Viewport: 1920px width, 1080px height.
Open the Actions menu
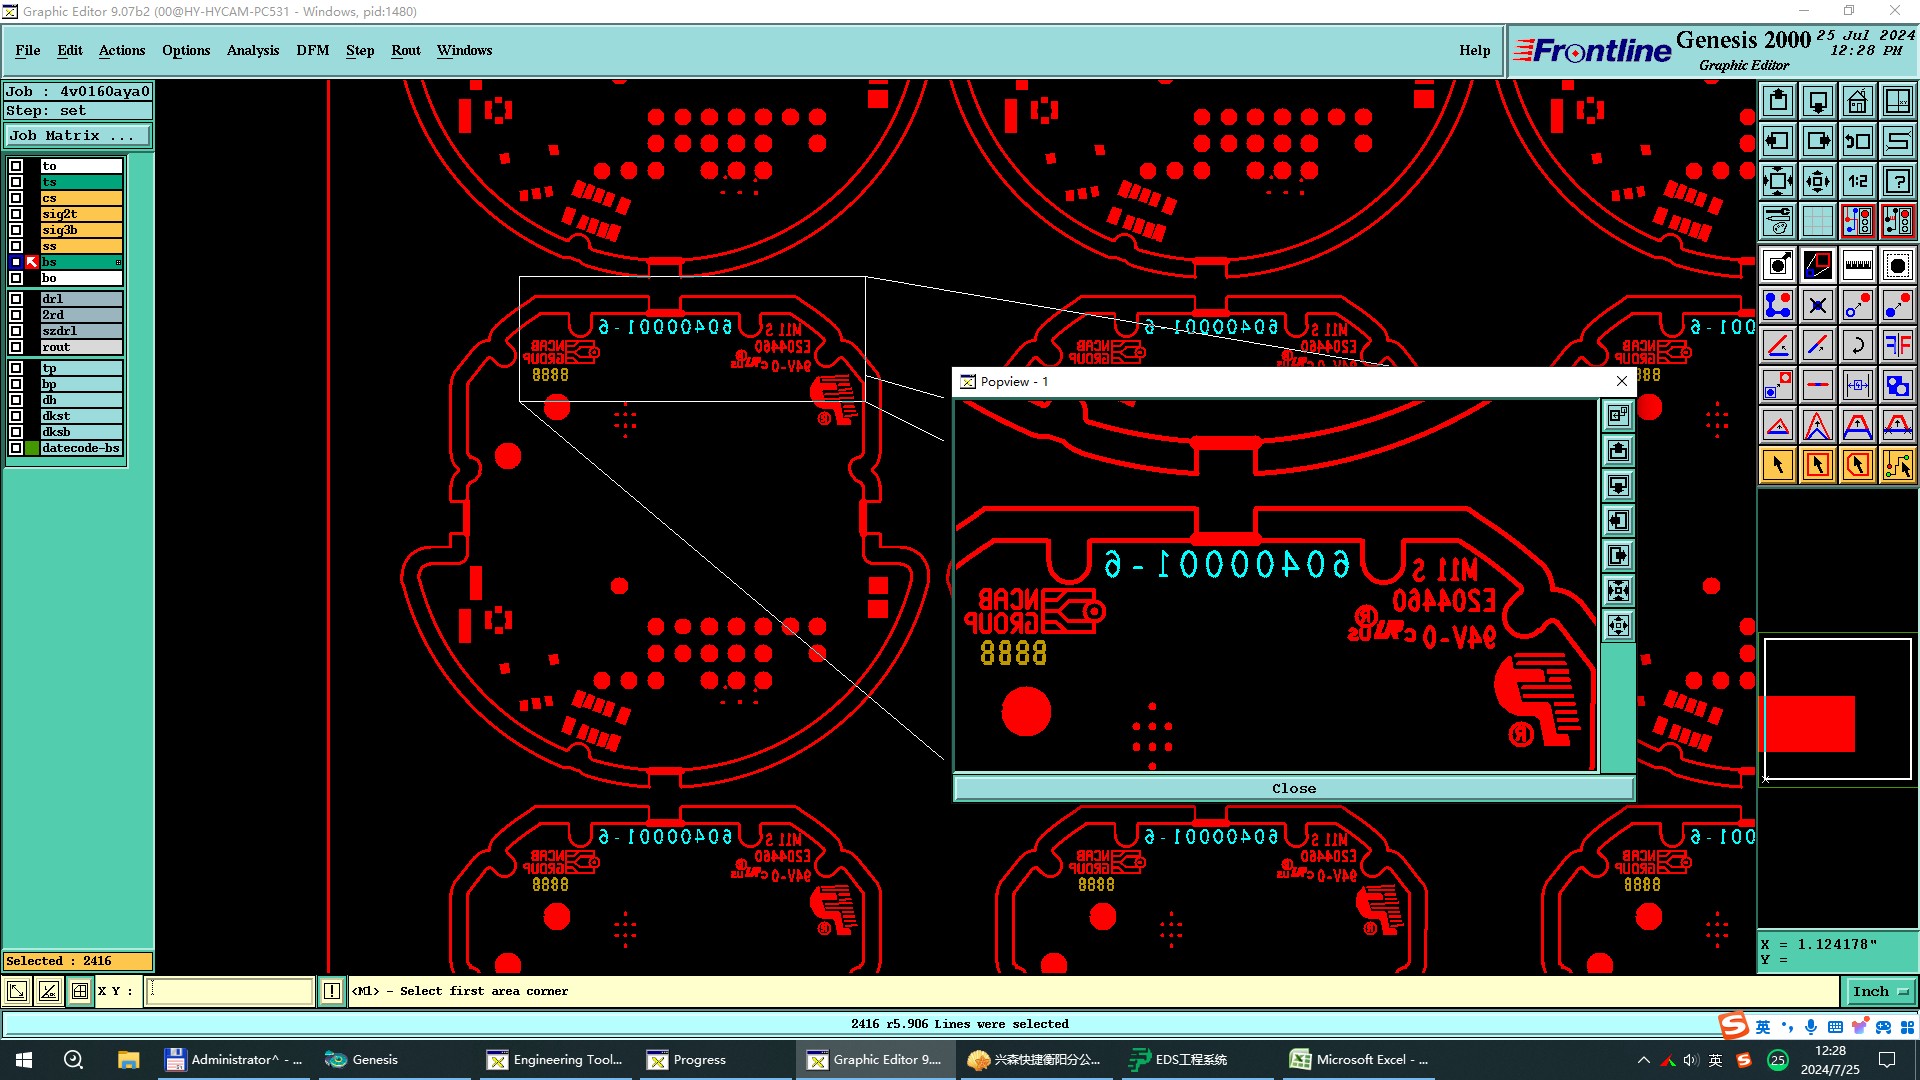122,50
